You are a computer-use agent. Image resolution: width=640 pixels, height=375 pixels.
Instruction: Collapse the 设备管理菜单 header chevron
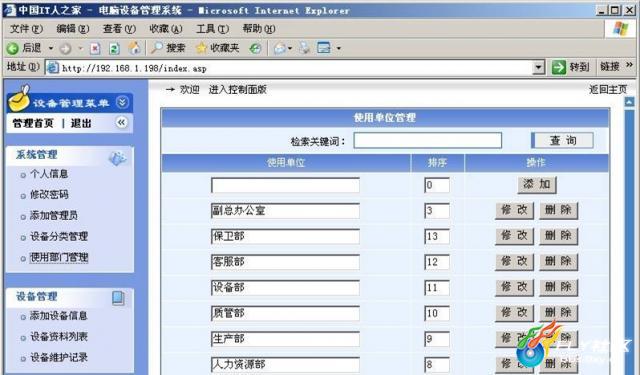pyautogui.click(x=122, y=102)
